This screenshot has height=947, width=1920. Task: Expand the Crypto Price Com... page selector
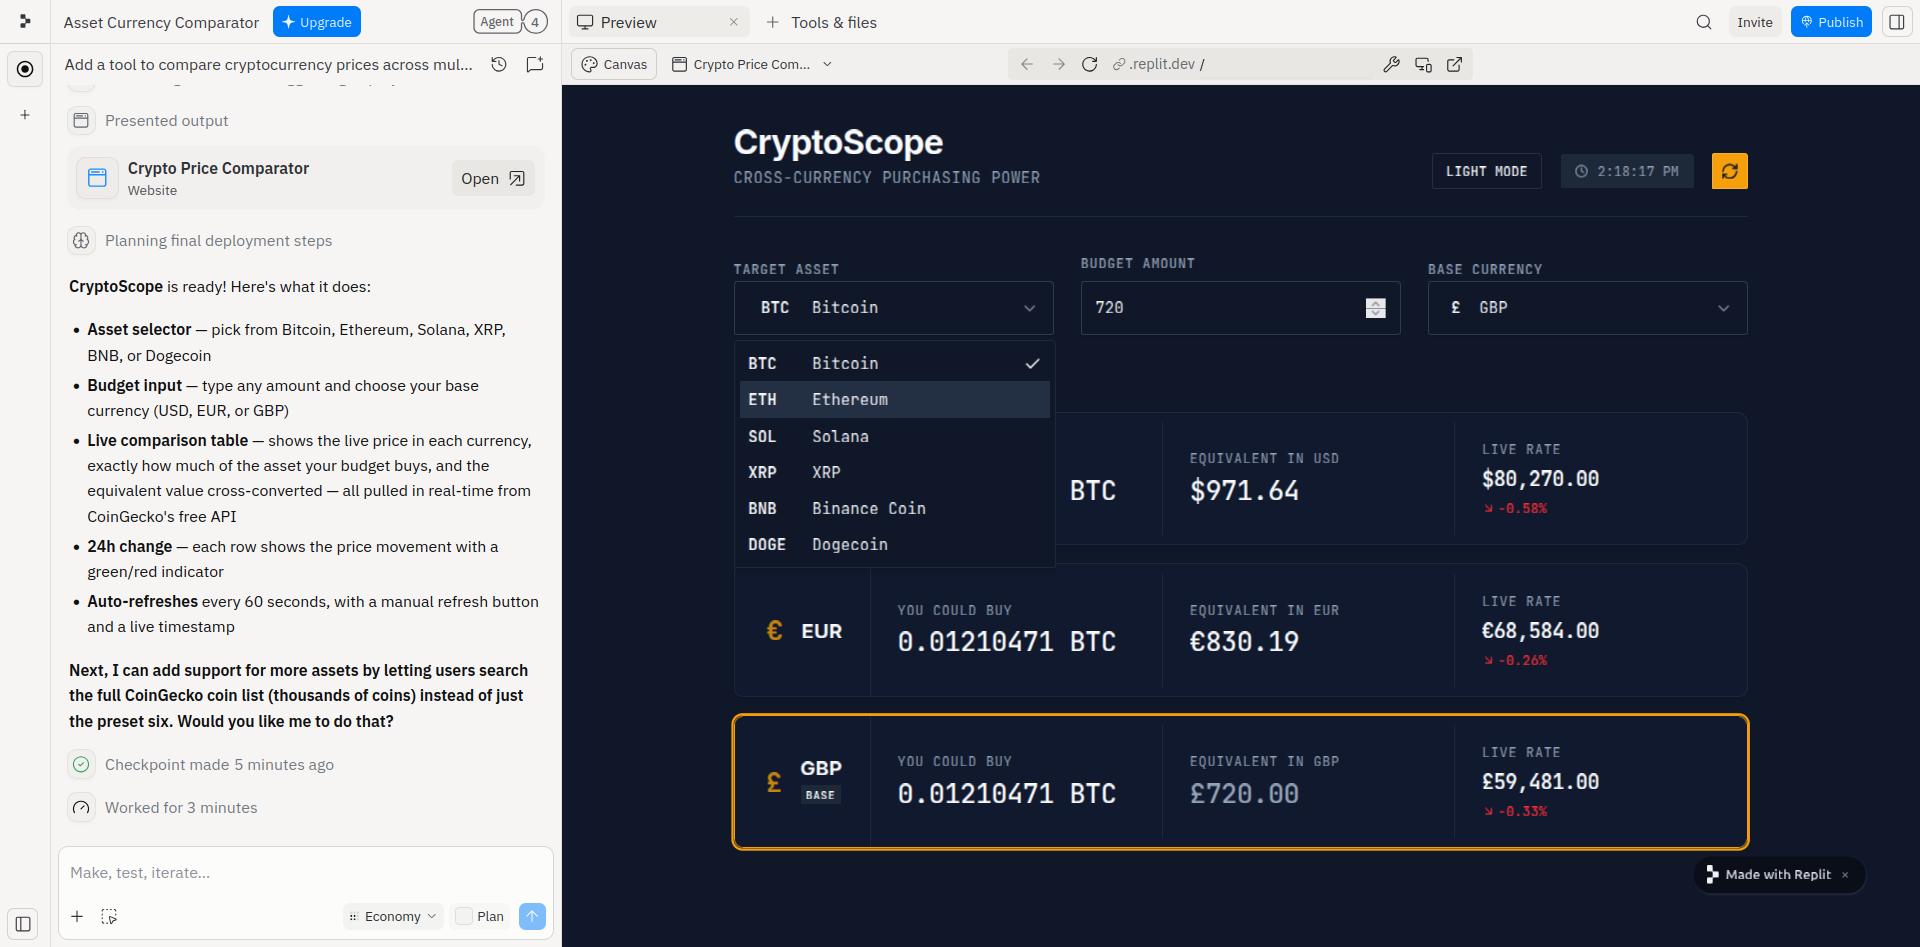751,64
